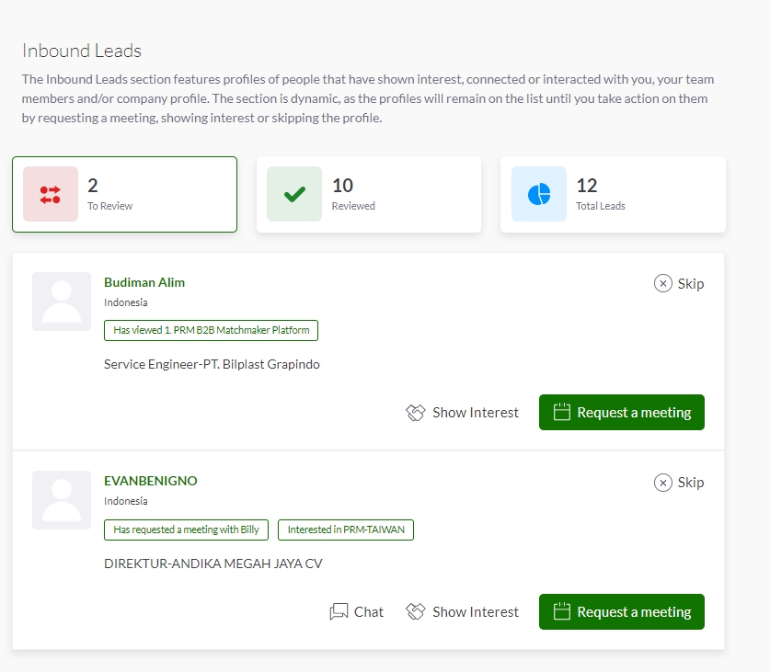This screenshot has width=770, height=672.
Task: Click Has requested a meeting with Billy tag
Action: point(186,530)
